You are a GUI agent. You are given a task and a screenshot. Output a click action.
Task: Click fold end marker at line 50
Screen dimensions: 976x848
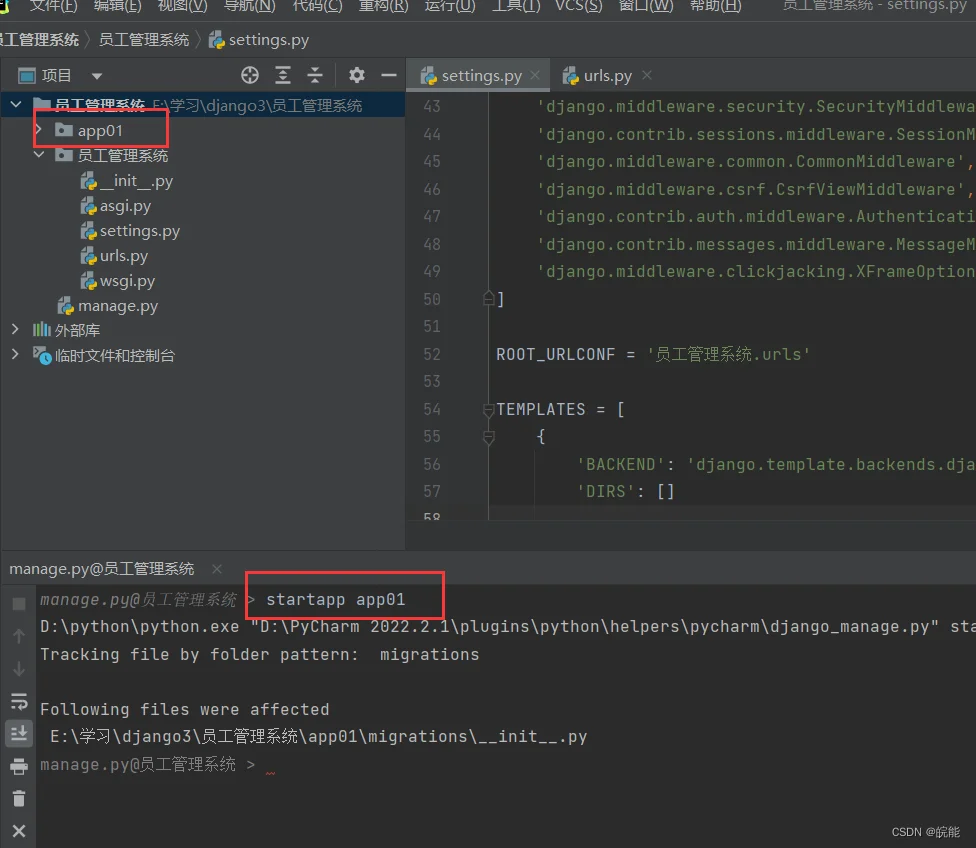[489, 299]
